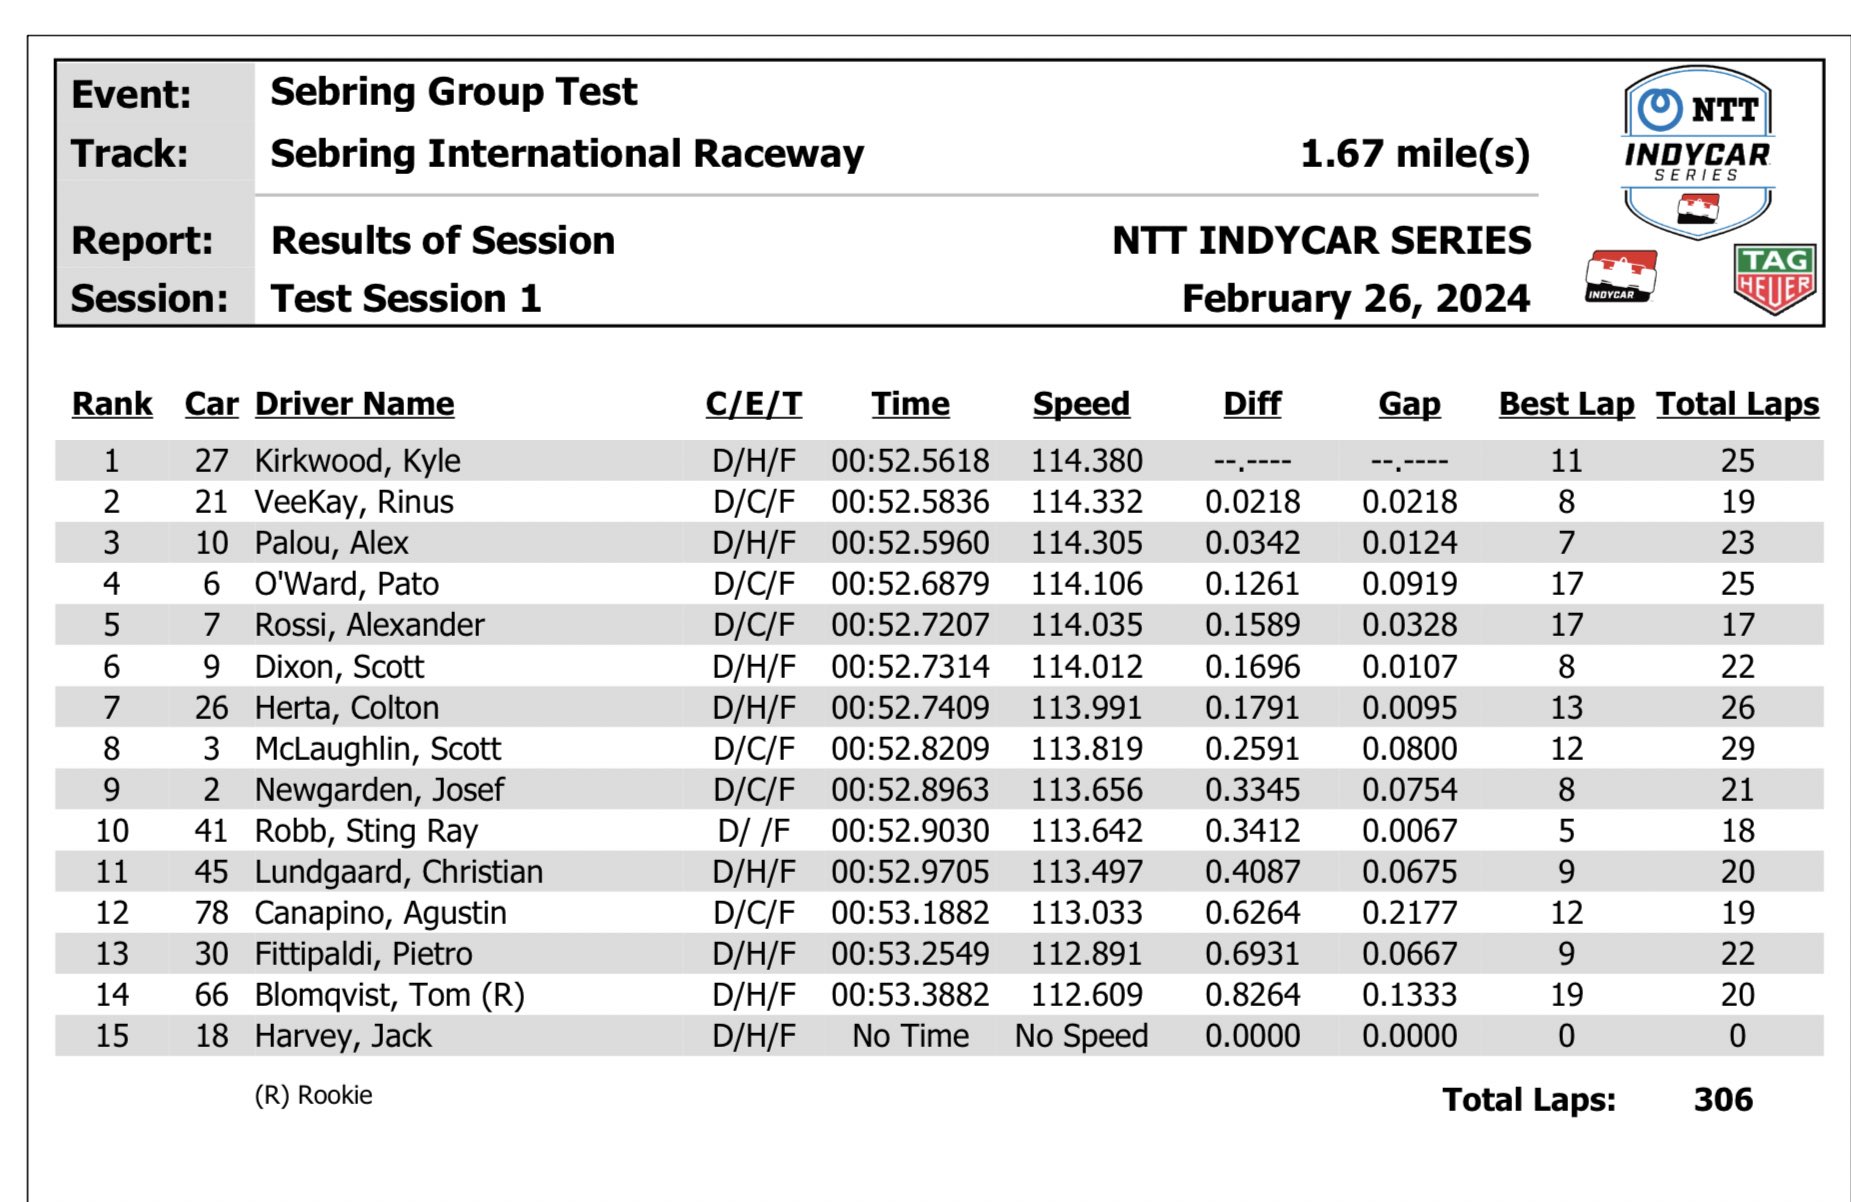Select driver name Kirkwood, Kyle
The height and width of the screenshot is (1202, 1851).
pyautogui.click(x=357, y=461)
